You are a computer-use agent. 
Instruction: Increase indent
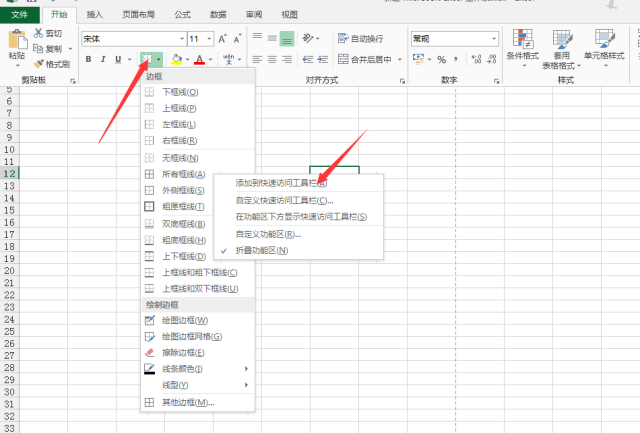point(323,60)
